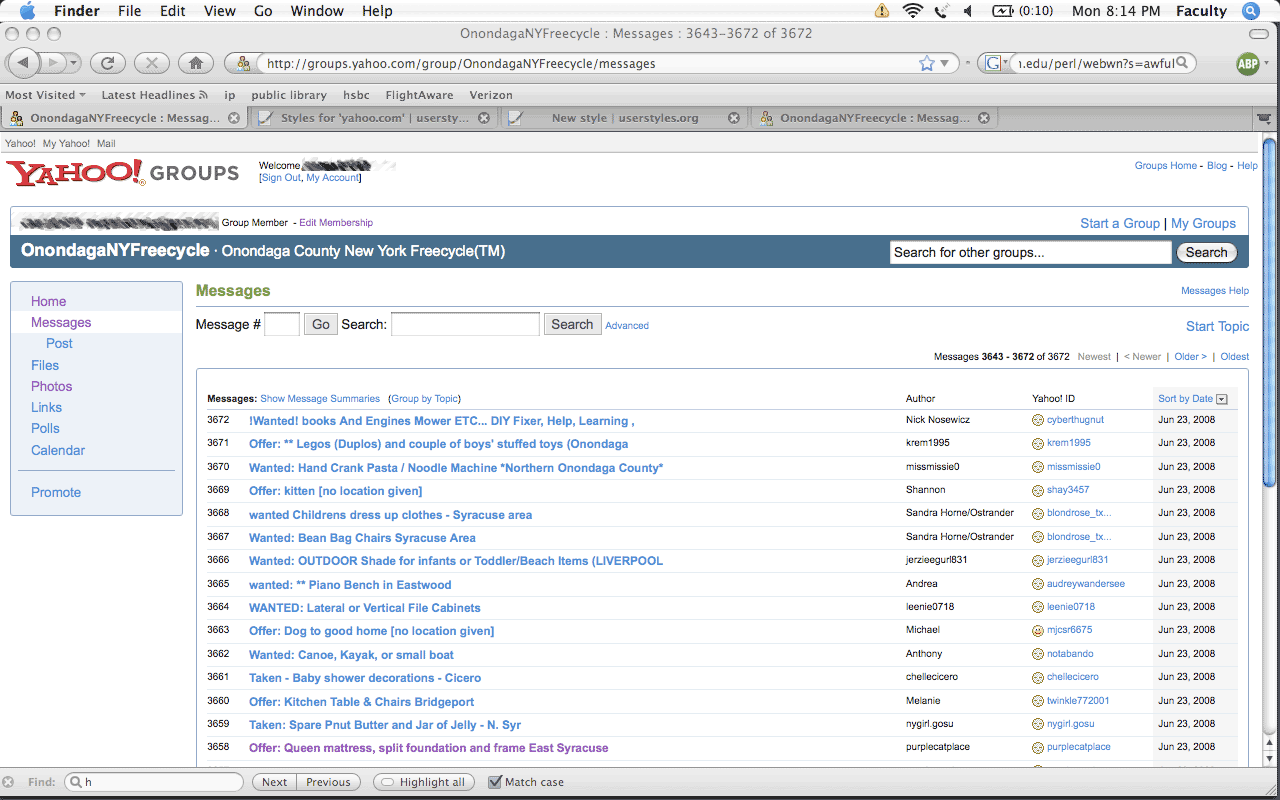1280x800 pixels.
Task: Click the Find text field
Action: tap(154, 782)
